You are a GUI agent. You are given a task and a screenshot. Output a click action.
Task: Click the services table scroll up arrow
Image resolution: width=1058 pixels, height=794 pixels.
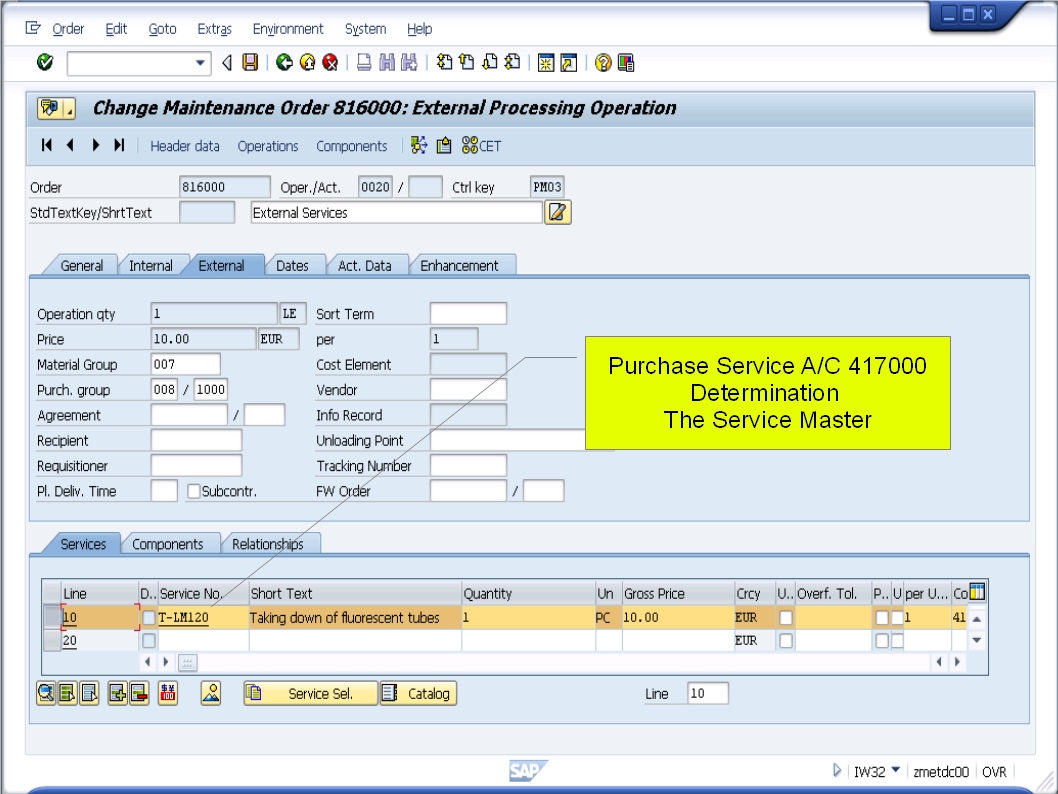pyautogui.click(x=977, y=618)
